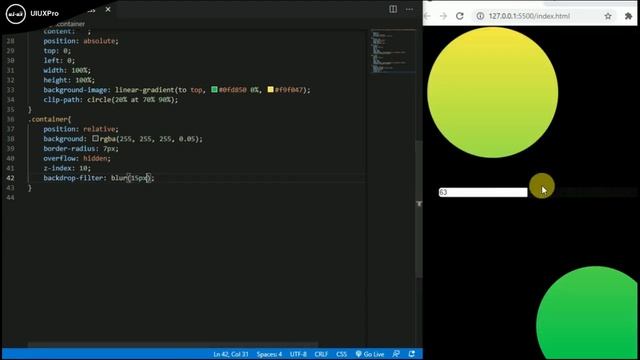640x360 pixels.
Task: Click the notifications bell icon
Action: [x=411, y=354]
